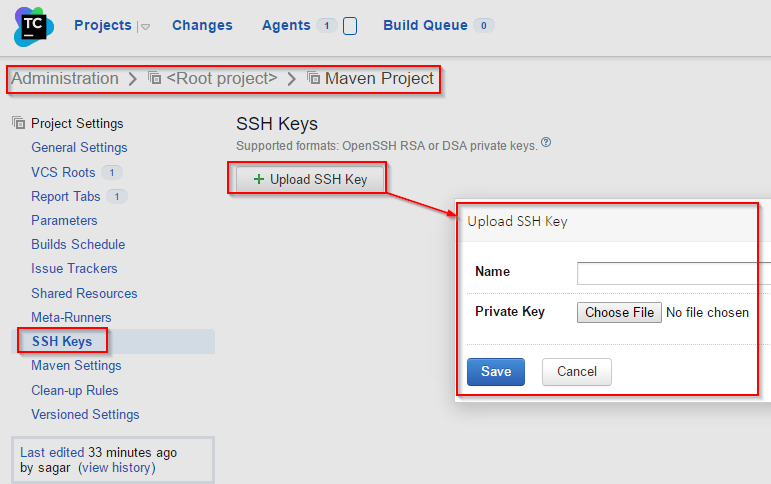Image resolution: width=771 pixels, height=484 pixels.
Task: Open Builds Schedule
Action: 78,244
